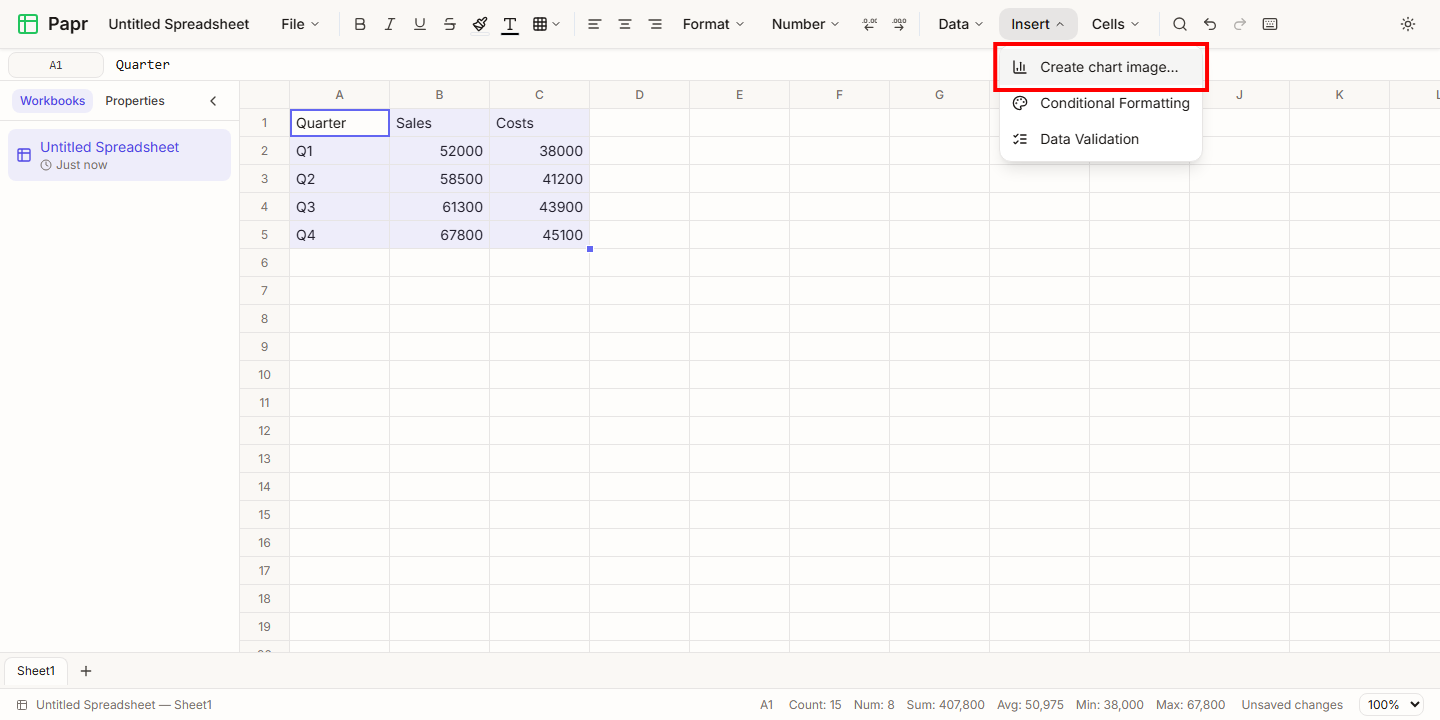
Task: Align text right
Action: tap(655, 24)
